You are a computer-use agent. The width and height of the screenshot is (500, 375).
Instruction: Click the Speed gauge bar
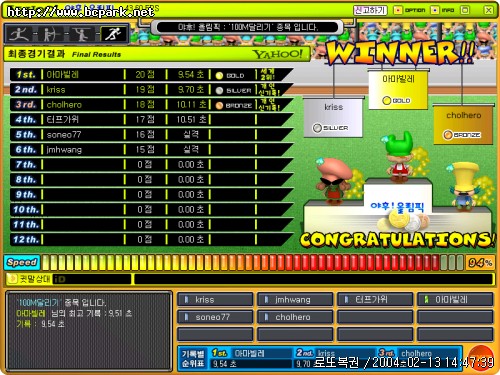(x=252, y=263)
